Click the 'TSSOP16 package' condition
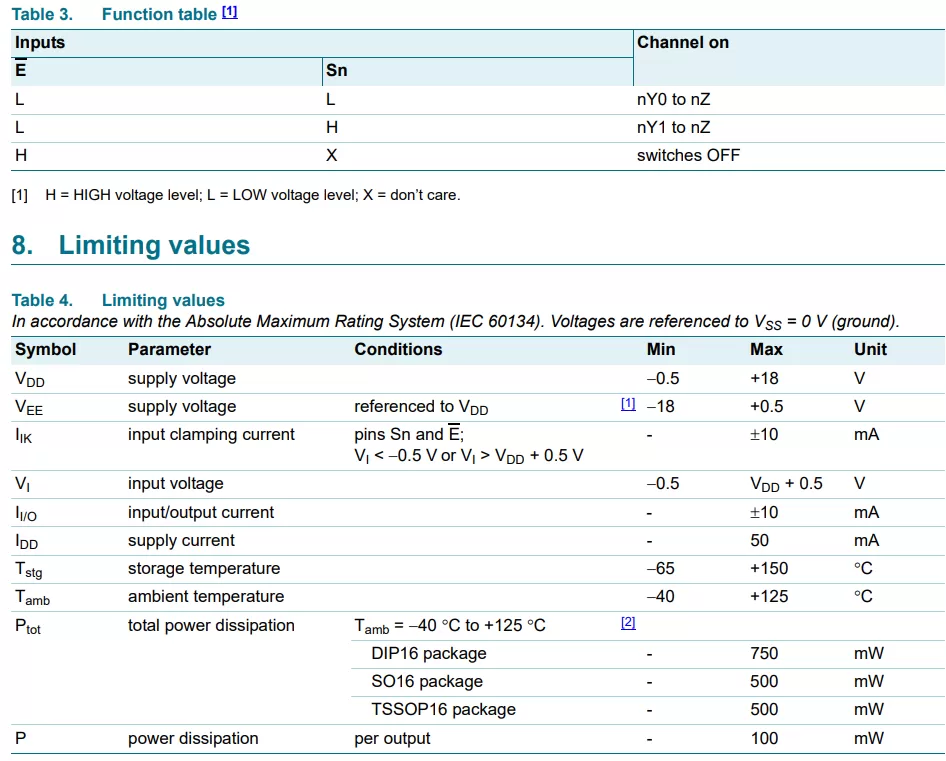Viewport: 946px width, 761px height. point(443,710)
